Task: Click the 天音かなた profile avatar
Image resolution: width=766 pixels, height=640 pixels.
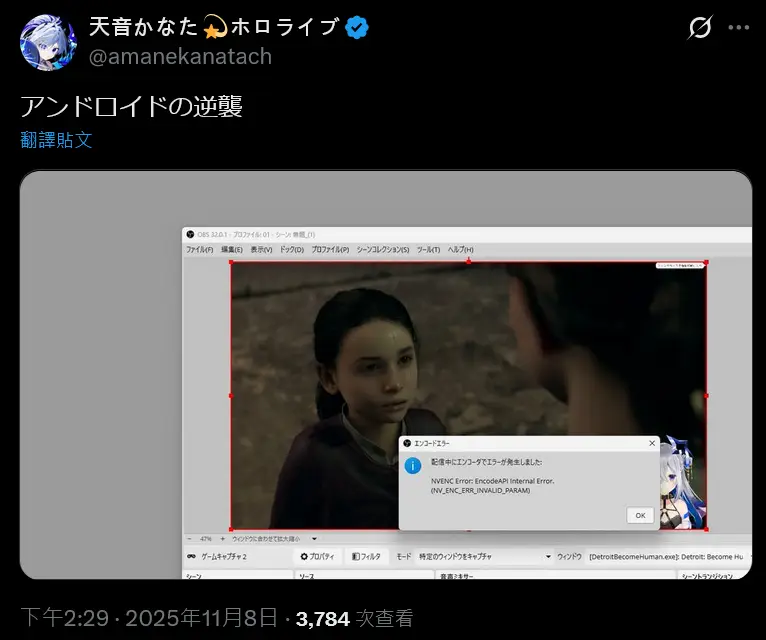Action: [x=47, y=43]
